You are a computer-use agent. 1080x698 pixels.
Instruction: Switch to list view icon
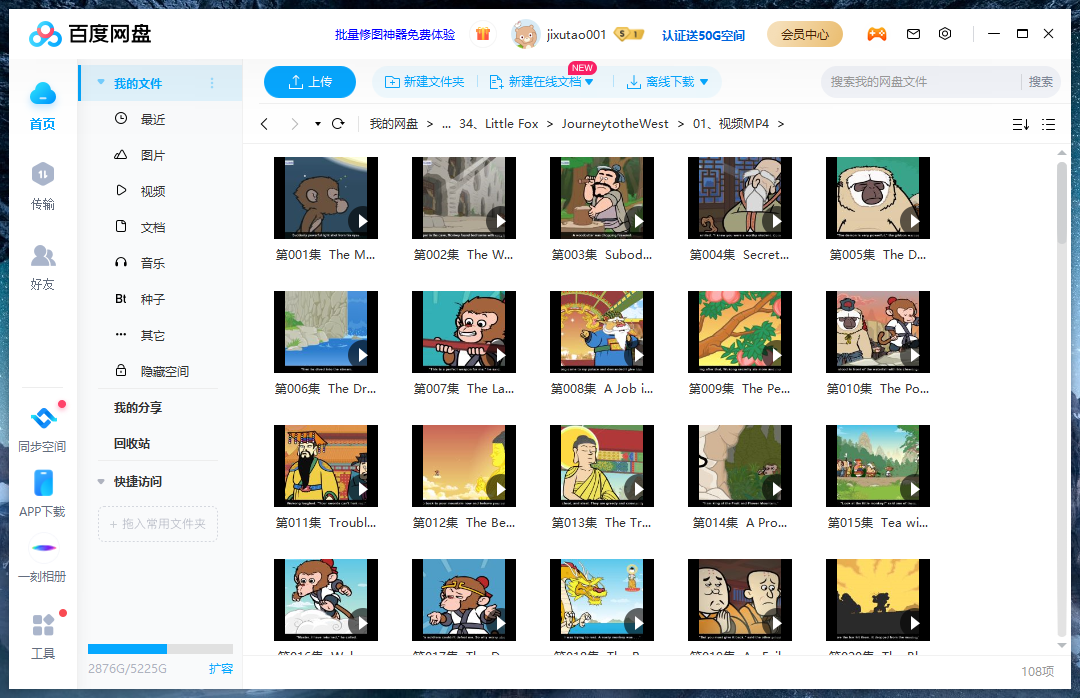pyautogui.click(x=1048, y=125)
